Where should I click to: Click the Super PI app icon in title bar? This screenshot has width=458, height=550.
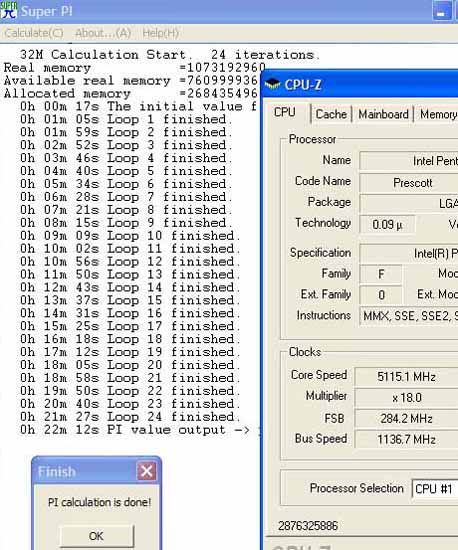8,11
